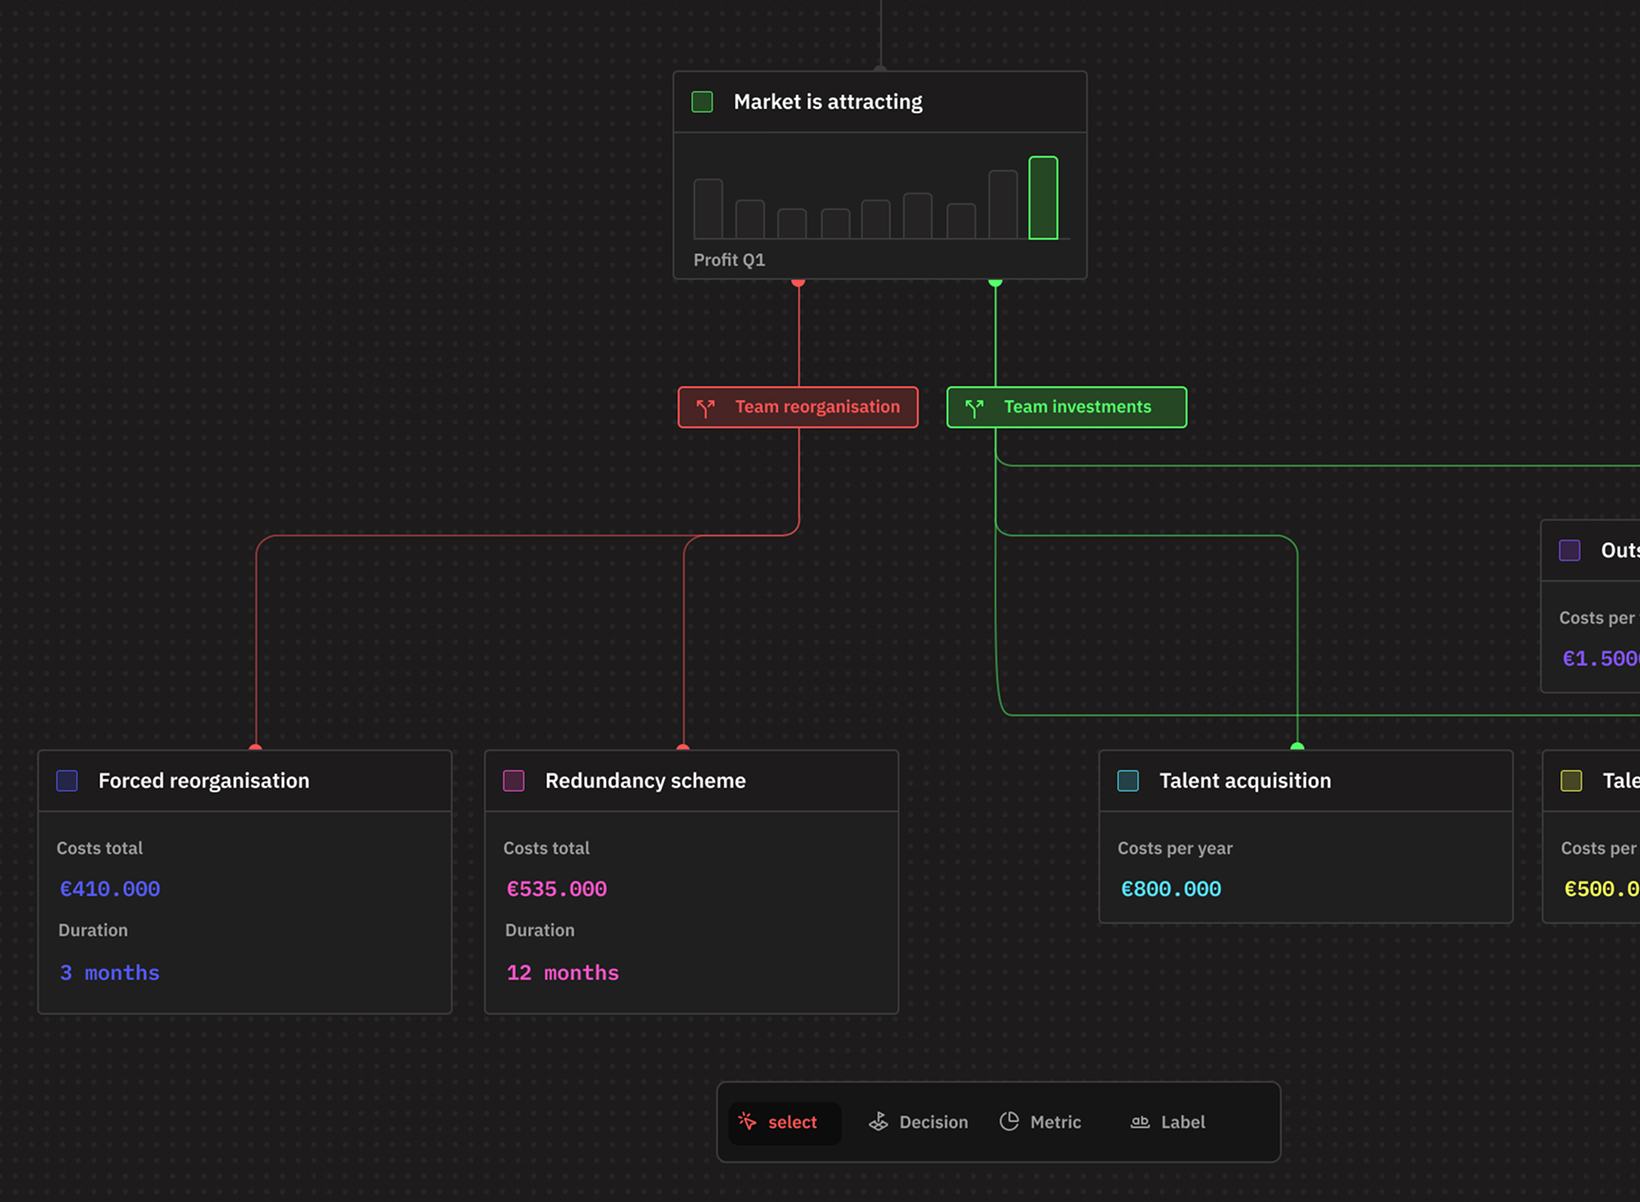This screenshot has height=1202, width=1640.
Task: Click the Label tool icon
Action: coord(1140,1122)
